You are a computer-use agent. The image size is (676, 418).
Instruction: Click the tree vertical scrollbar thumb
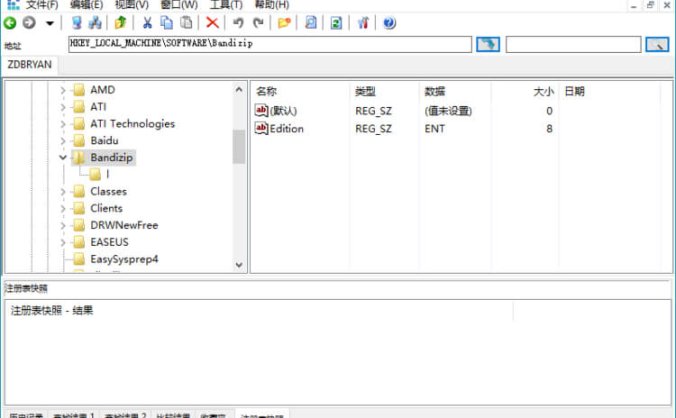click(239, 147)
